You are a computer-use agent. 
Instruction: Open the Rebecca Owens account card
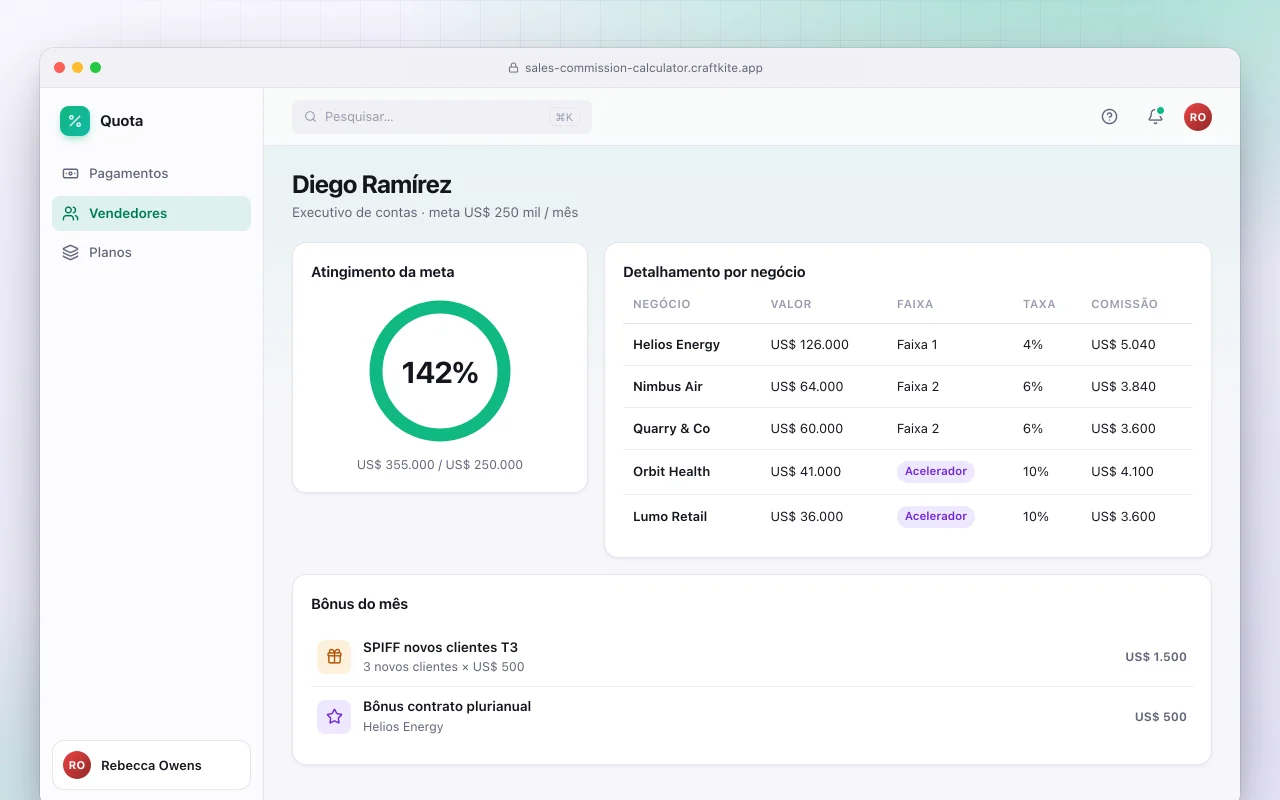click(151, 765)
